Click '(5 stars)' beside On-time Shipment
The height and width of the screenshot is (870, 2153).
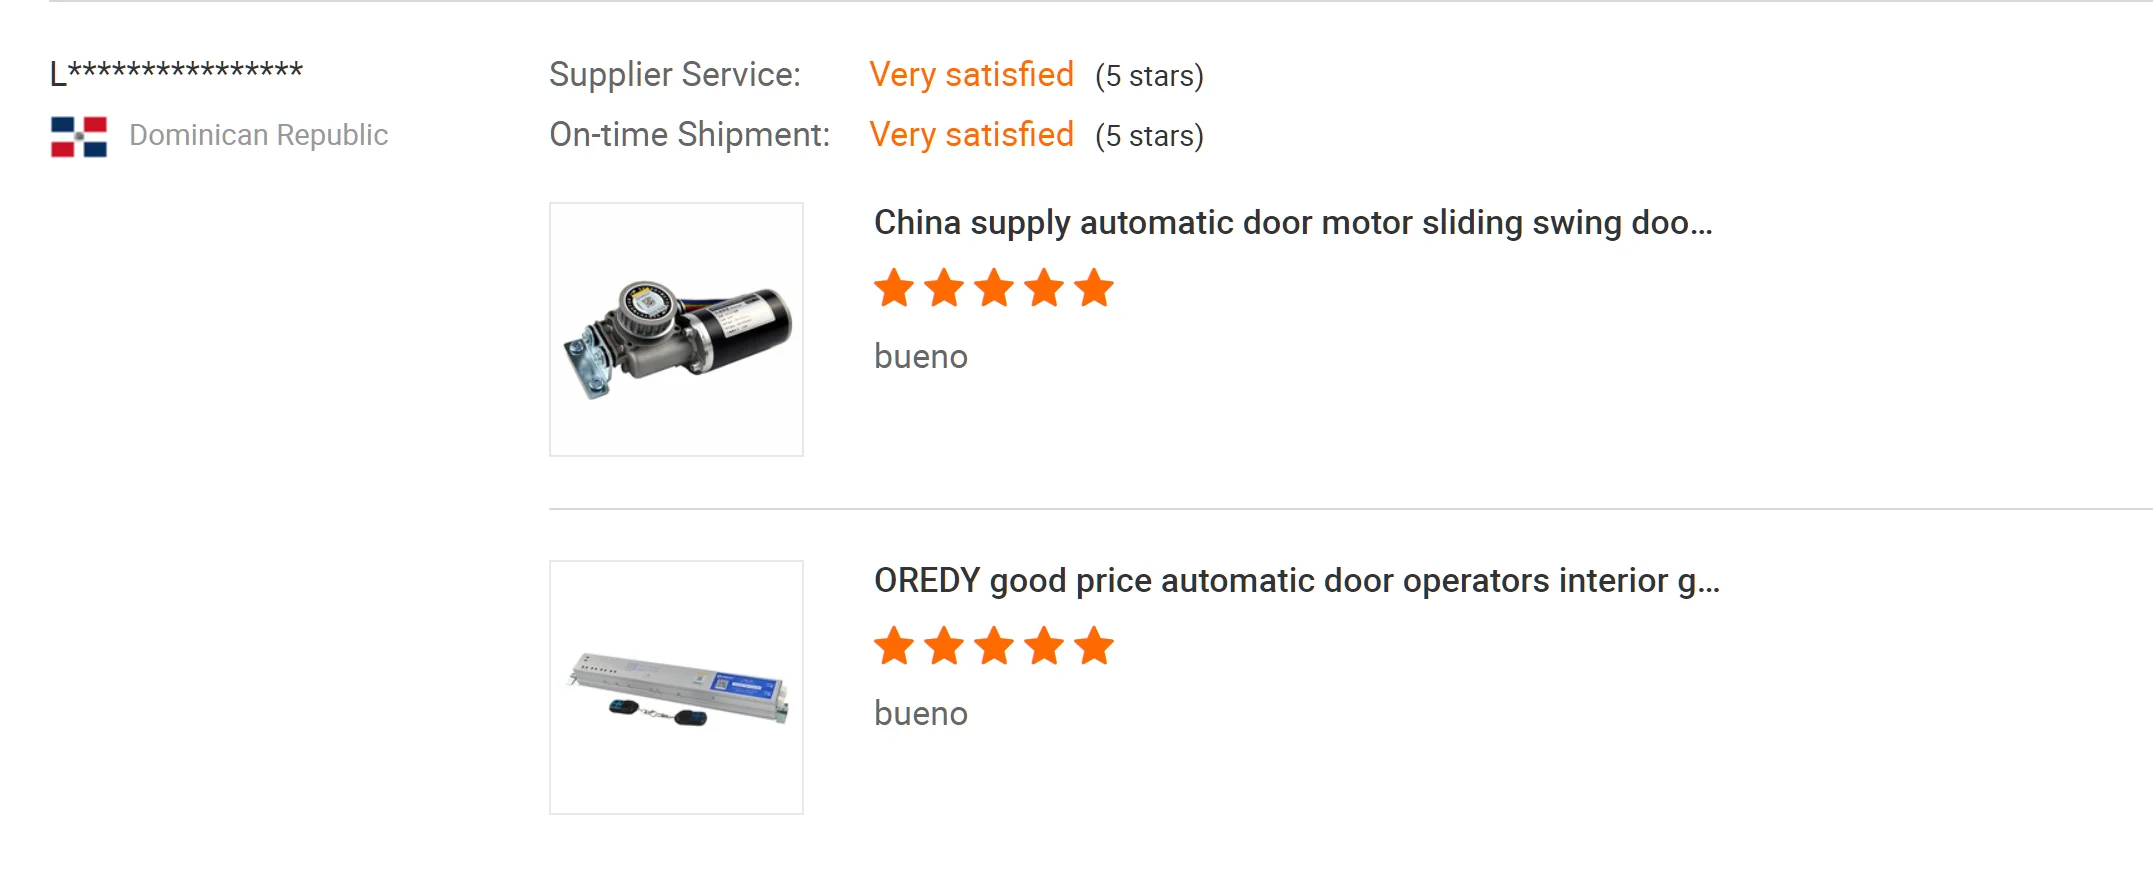pos(1149,136)
